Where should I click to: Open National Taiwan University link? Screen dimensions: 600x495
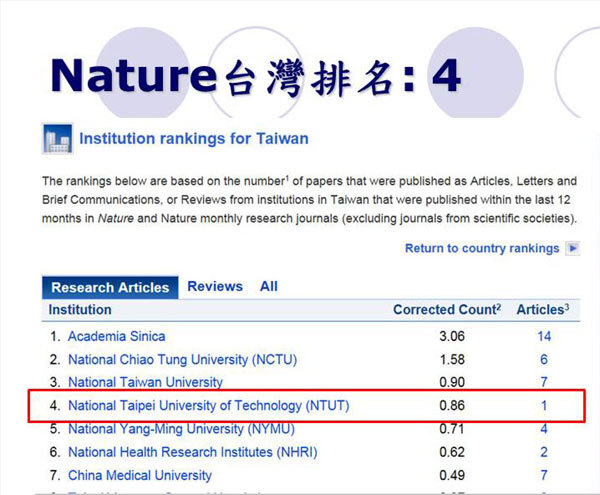(145, 382)
